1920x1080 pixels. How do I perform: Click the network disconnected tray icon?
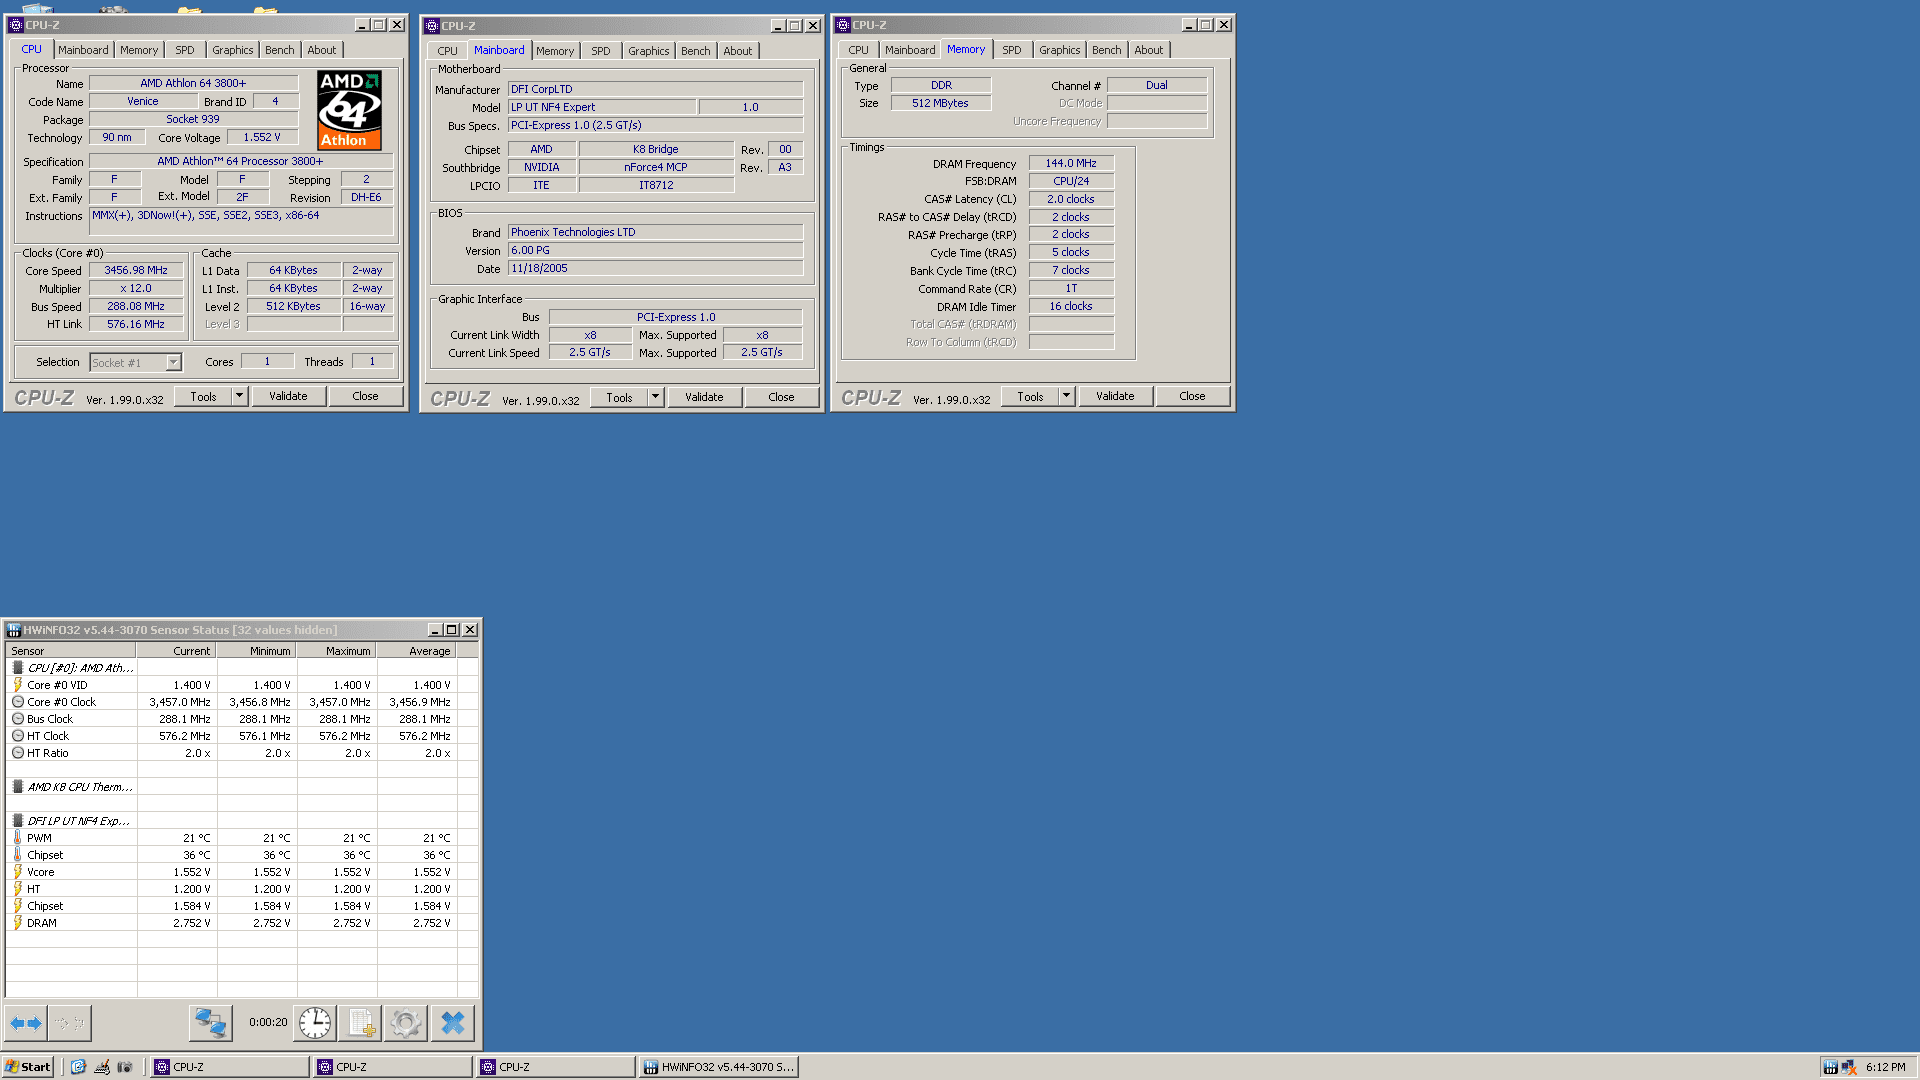1849,1067
